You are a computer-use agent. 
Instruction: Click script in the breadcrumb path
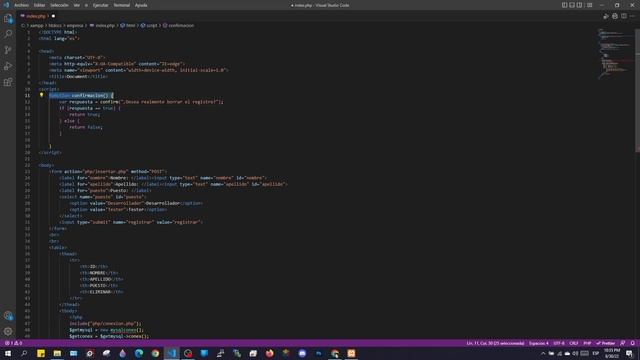click(x=152, y=25)
